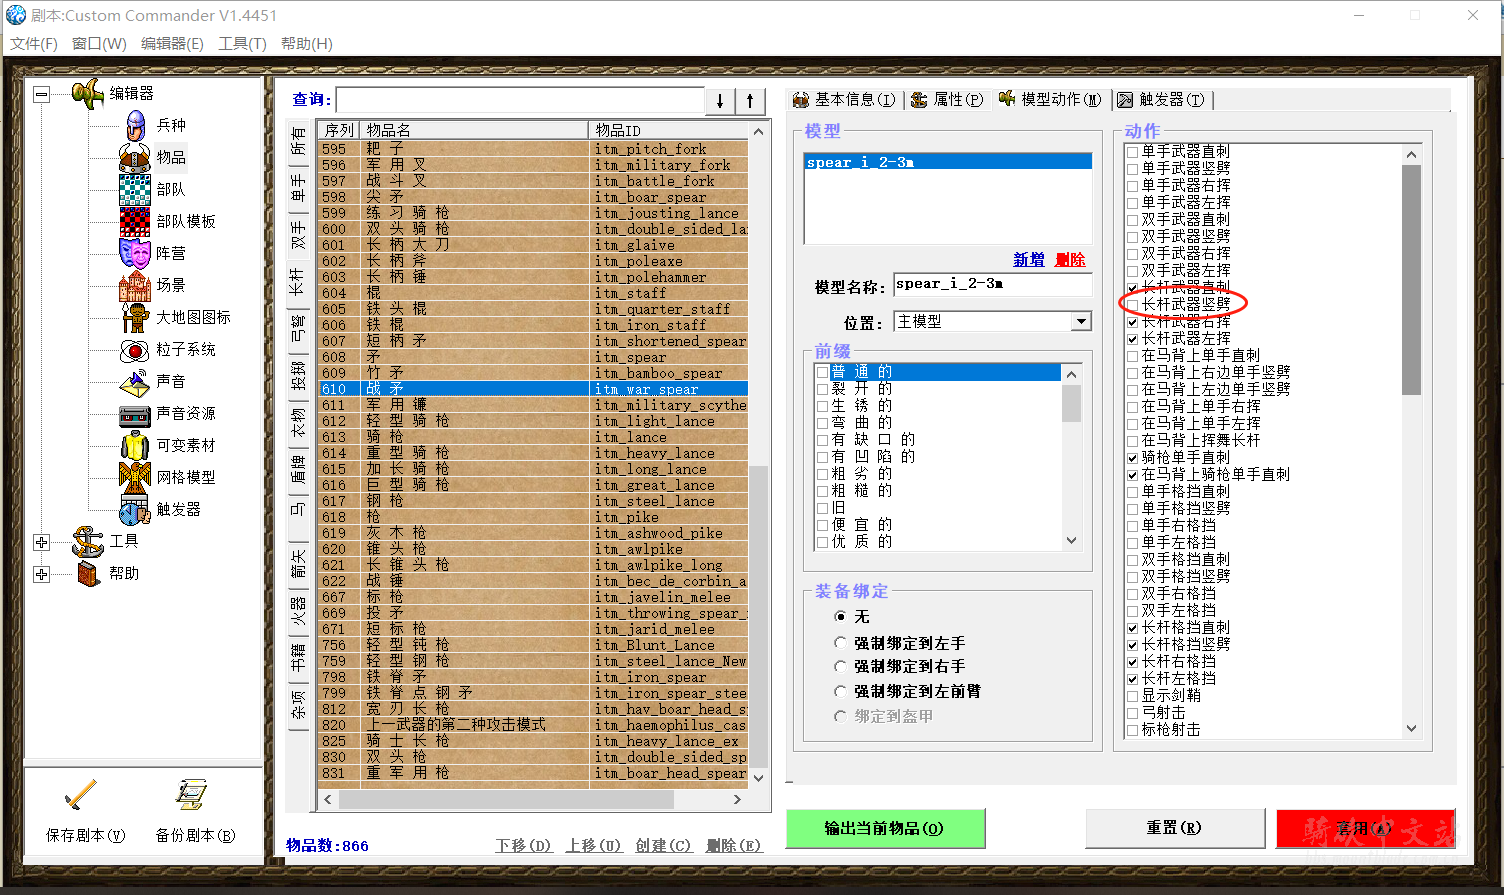Toggle 单手武器直刺 action checkbox

[1132, 152]
